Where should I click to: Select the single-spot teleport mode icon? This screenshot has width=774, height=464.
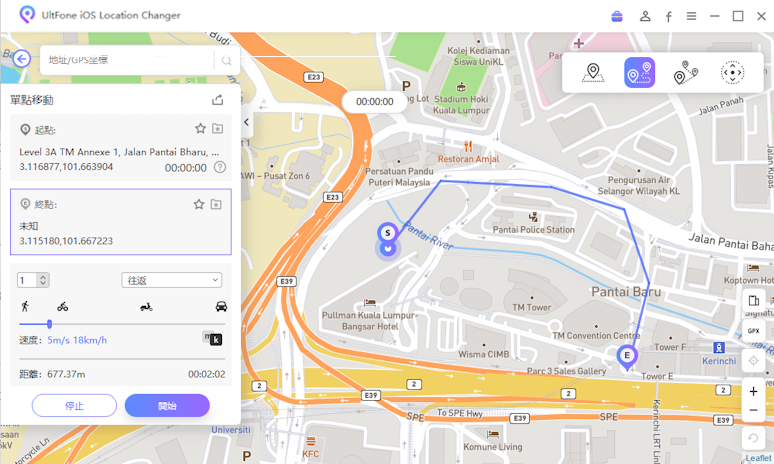[x=593, y=73]
